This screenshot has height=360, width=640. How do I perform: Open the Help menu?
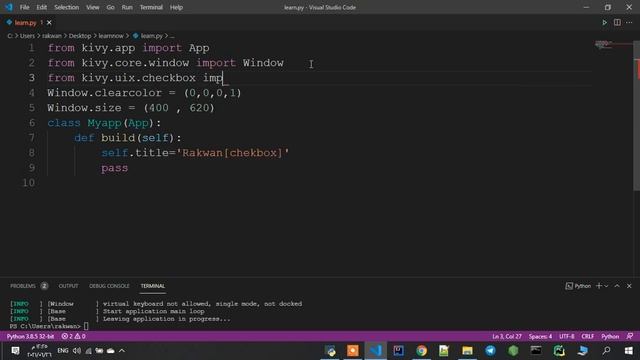176,7
